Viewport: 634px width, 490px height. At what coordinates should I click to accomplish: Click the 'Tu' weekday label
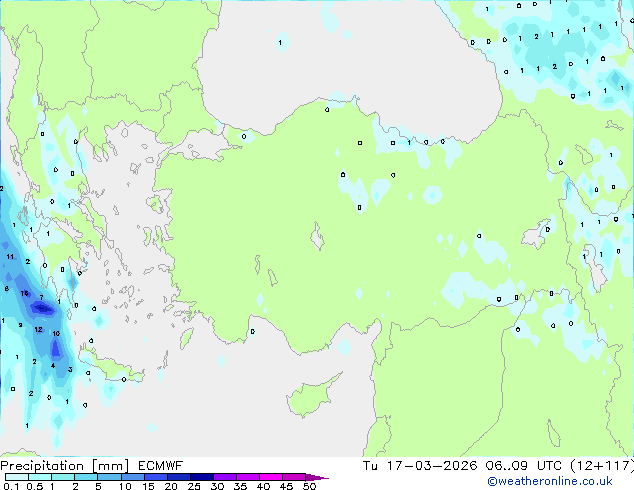pyautogui.click(x=370, y=466)
